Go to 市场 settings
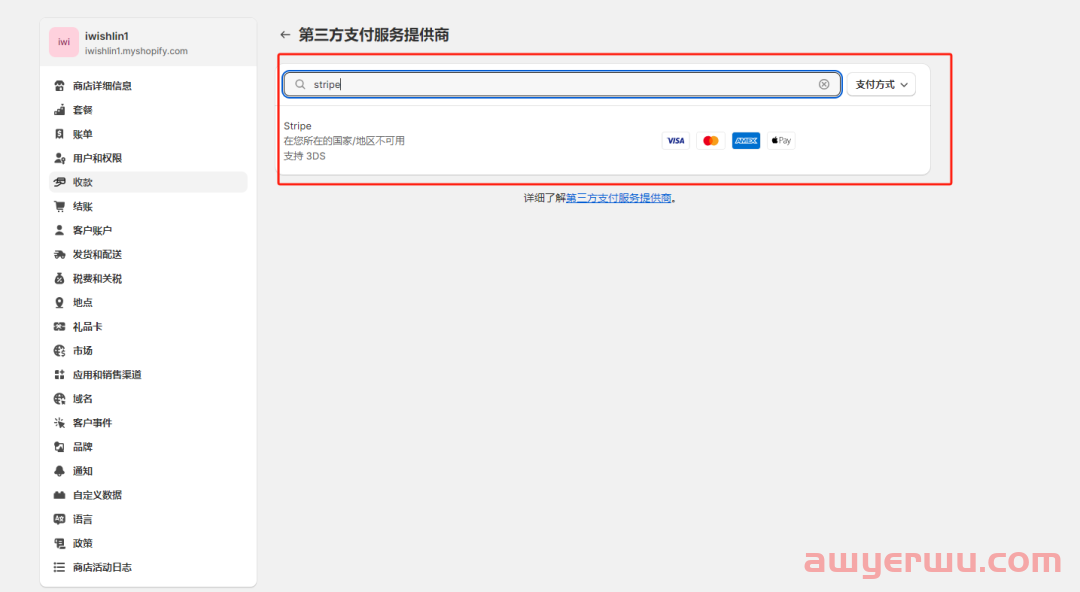 click(x=148, y=351)
